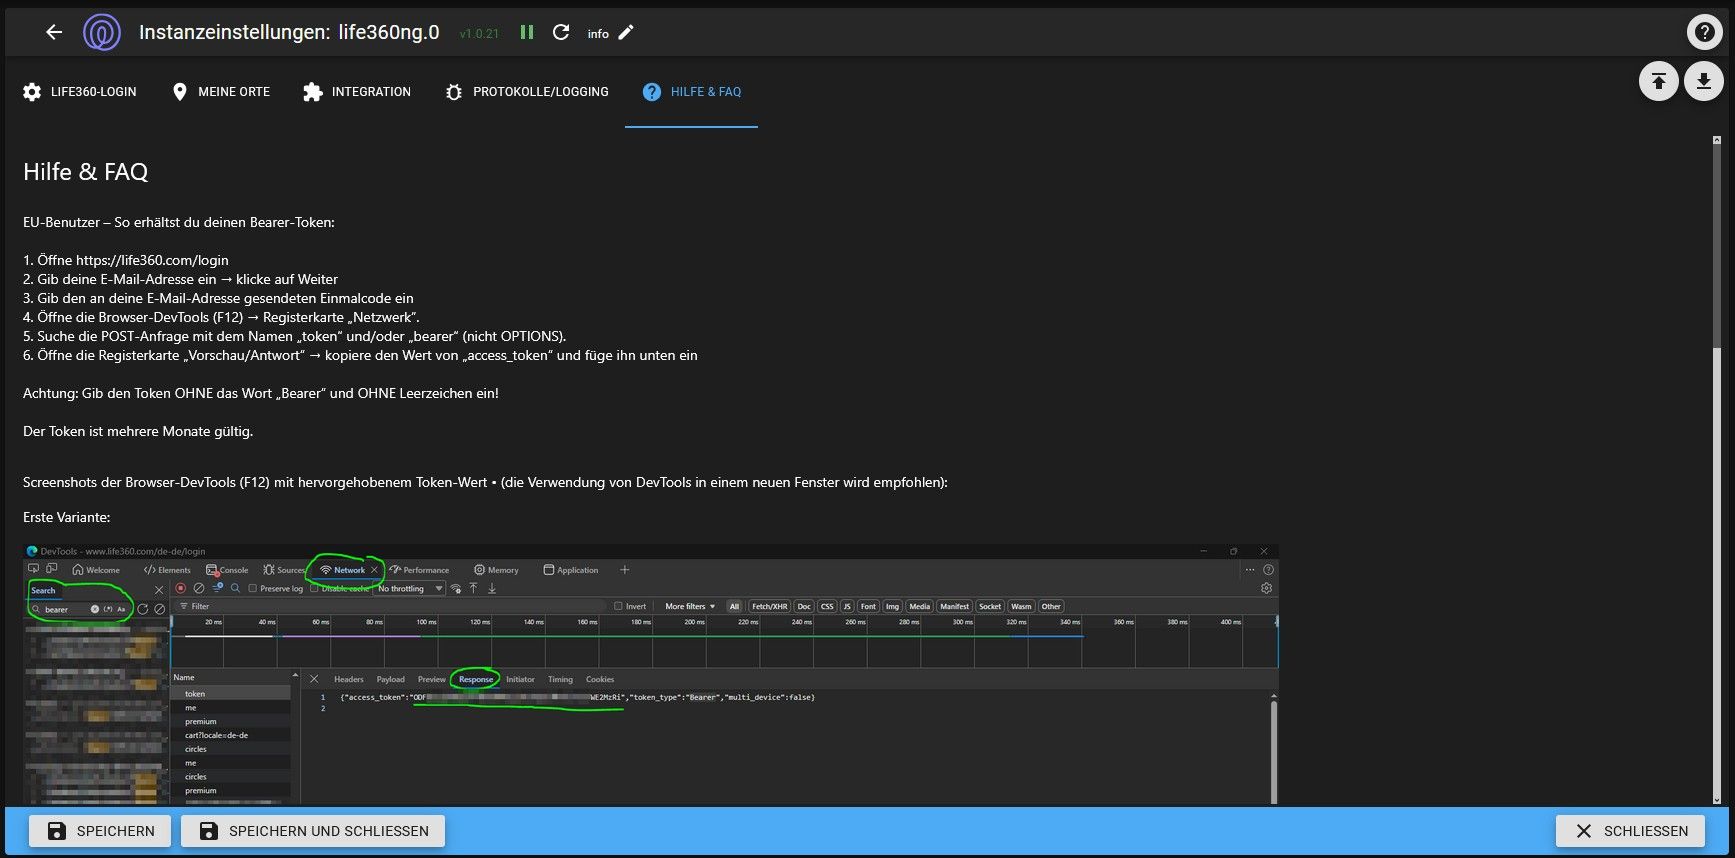Load configuration from file with the upload icon
The image size is (1735, 858).
(1658, 81)
